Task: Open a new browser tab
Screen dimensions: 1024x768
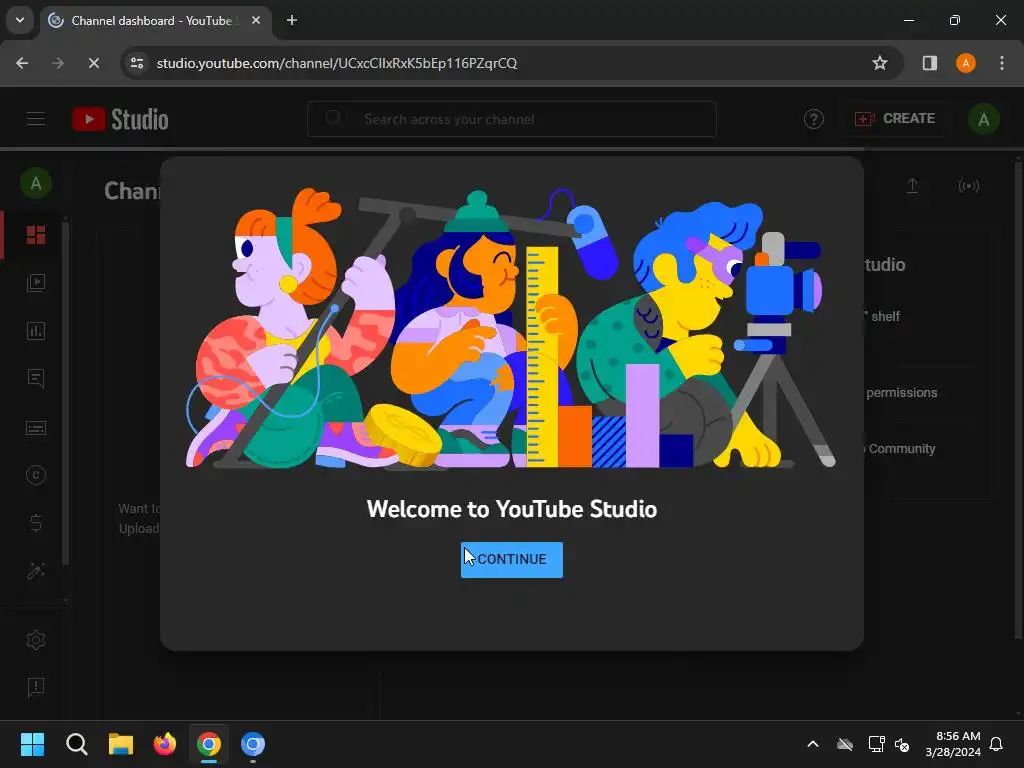Action: [292, 20]
